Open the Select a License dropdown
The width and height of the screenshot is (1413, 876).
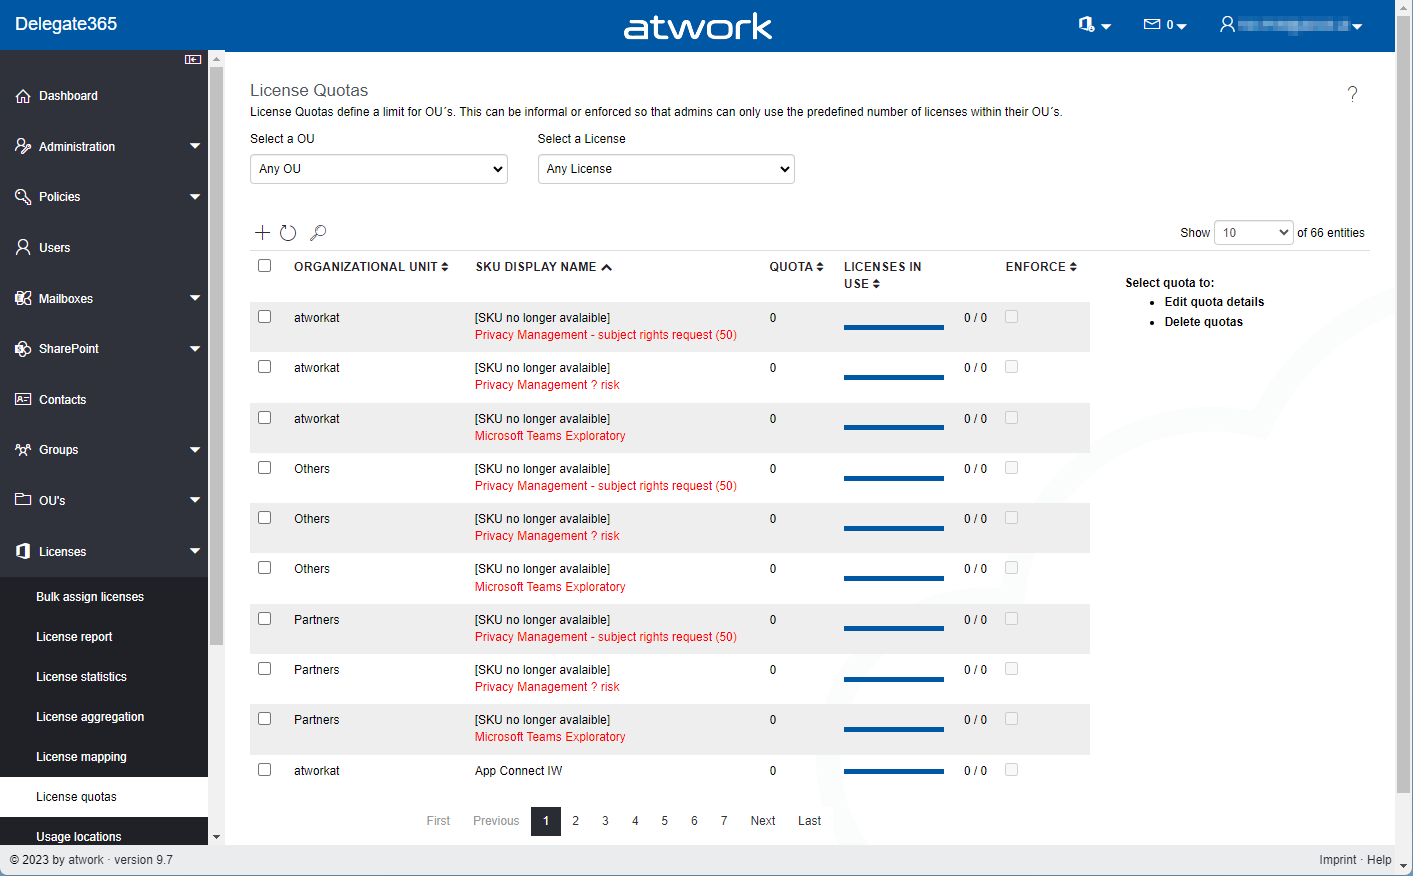[x=666, y=169]
